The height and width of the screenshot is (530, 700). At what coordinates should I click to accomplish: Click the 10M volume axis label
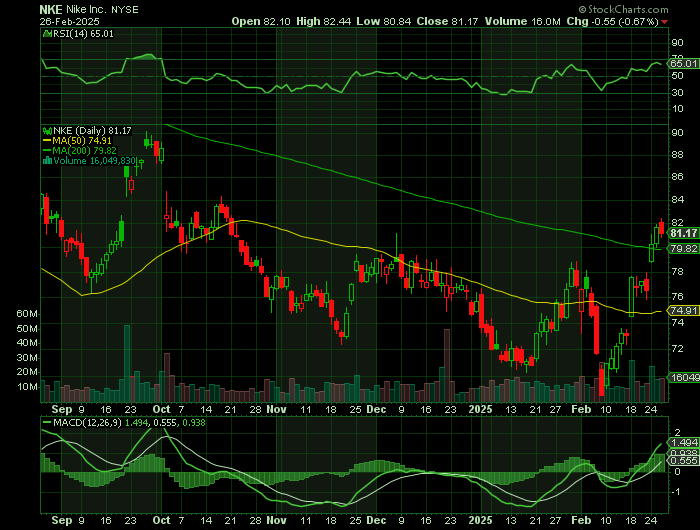pos(27,387)
